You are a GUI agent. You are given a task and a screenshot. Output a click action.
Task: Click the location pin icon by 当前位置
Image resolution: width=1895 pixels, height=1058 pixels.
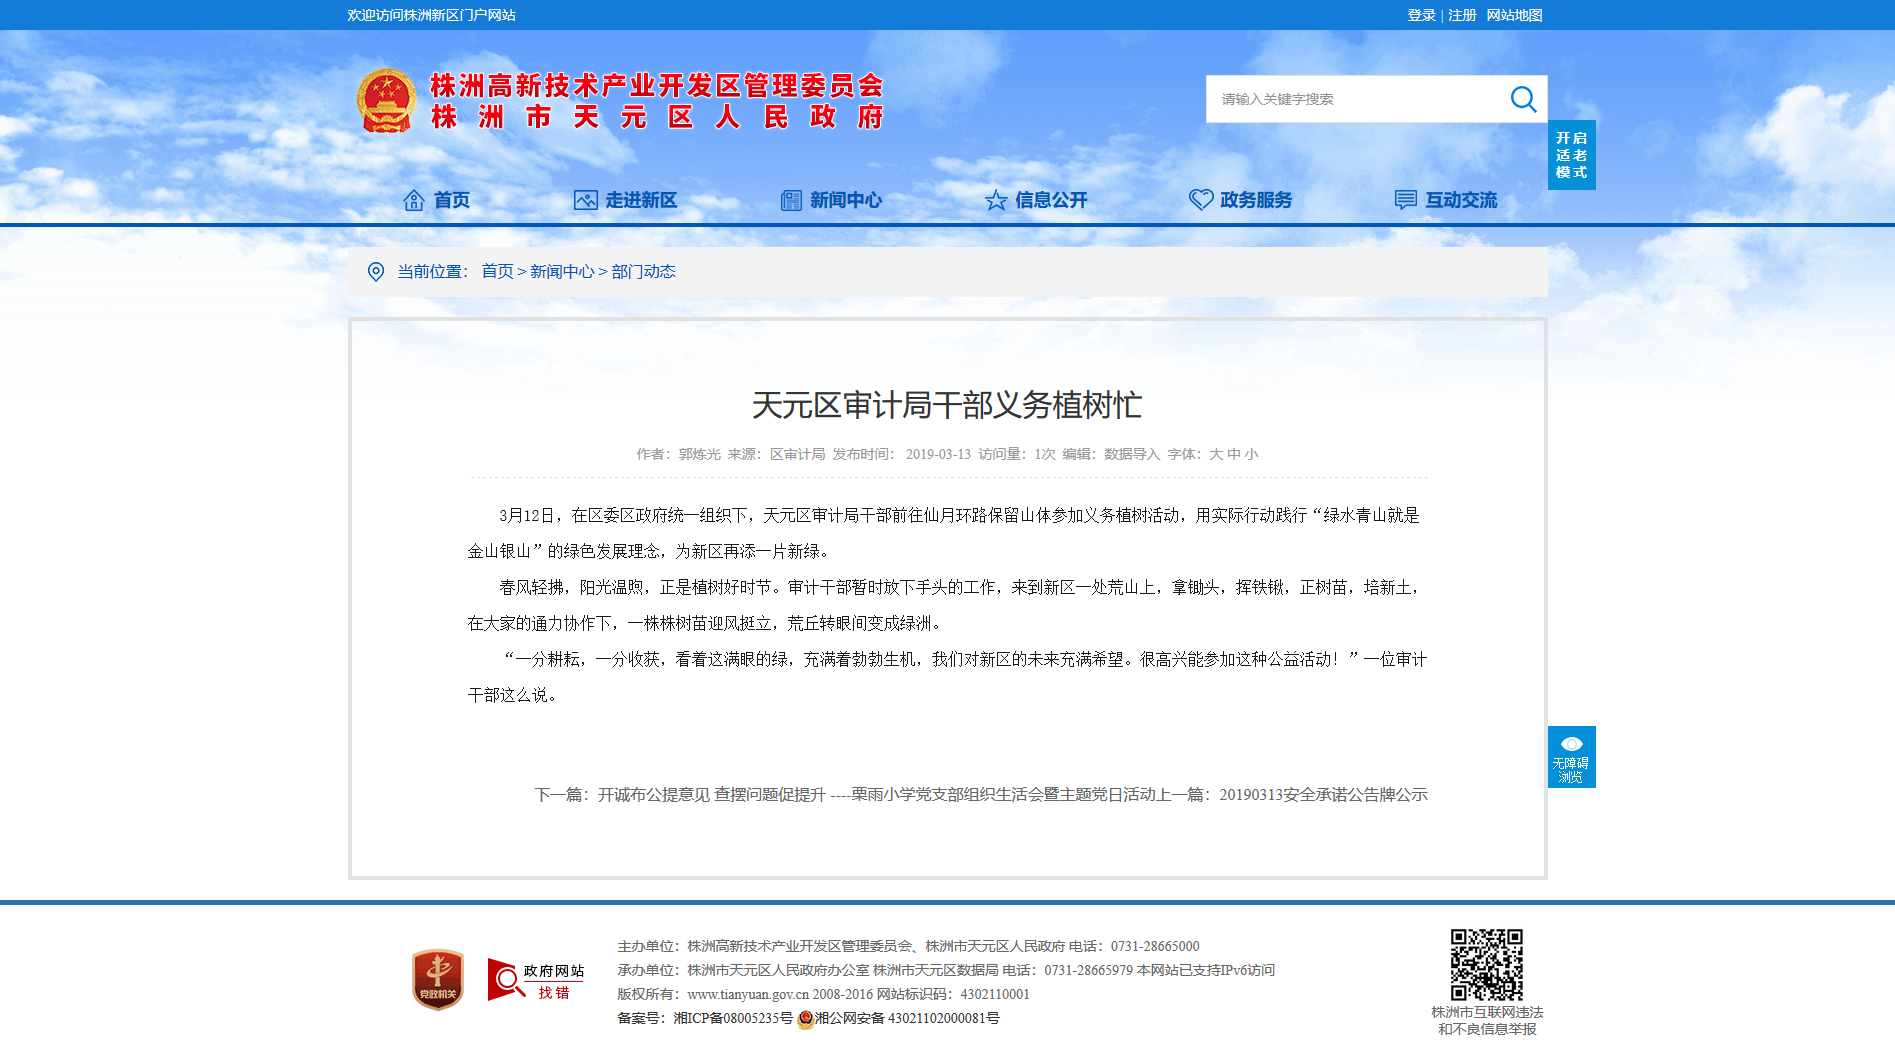(376, 272)
